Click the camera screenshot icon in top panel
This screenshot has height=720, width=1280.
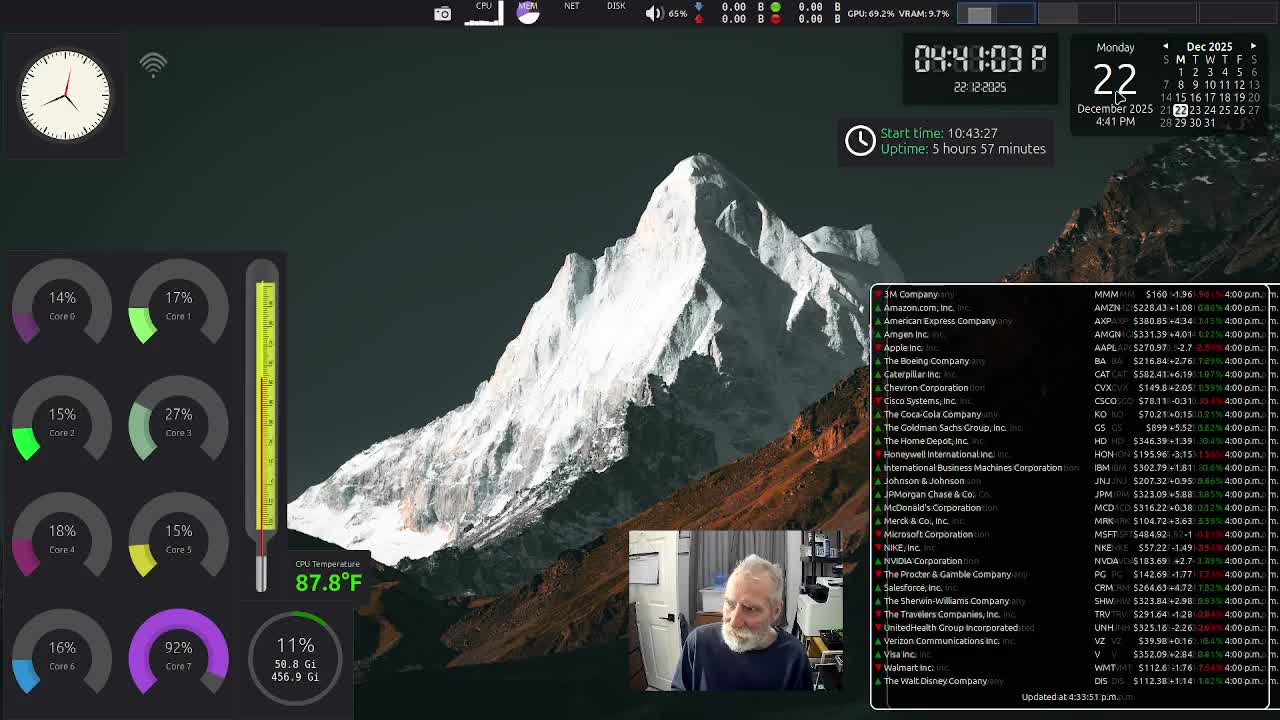(441, 13)
